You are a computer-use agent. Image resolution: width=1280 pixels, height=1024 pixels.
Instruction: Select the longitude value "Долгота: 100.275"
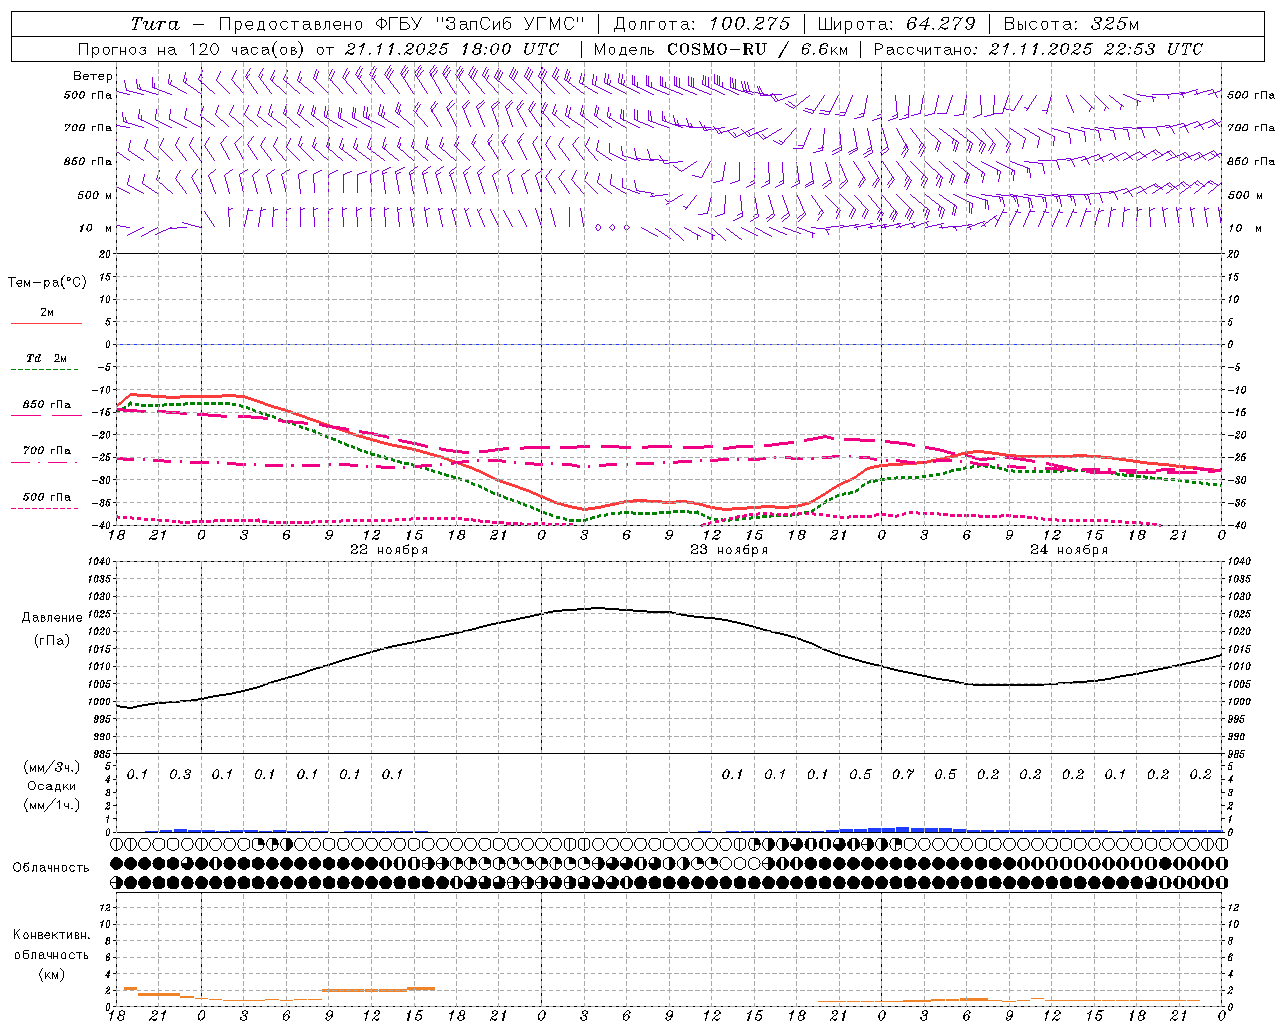click(701, 24)
